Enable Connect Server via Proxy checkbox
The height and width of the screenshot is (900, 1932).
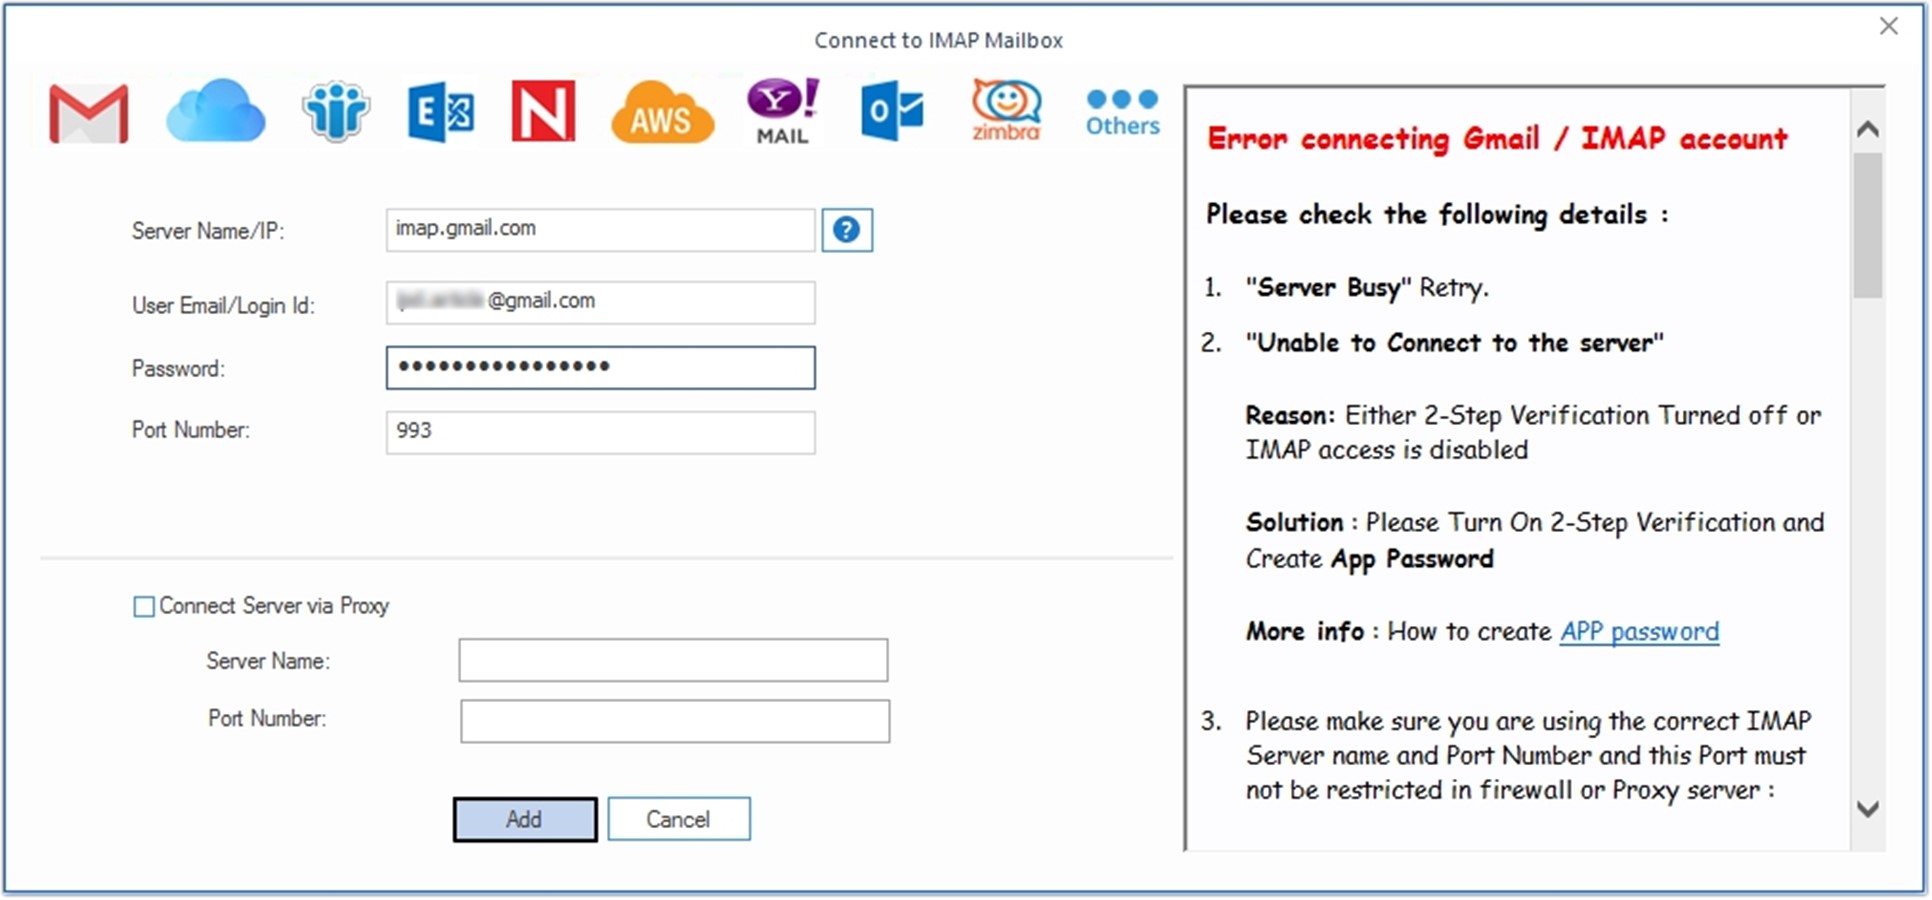[x=144, y=607]
